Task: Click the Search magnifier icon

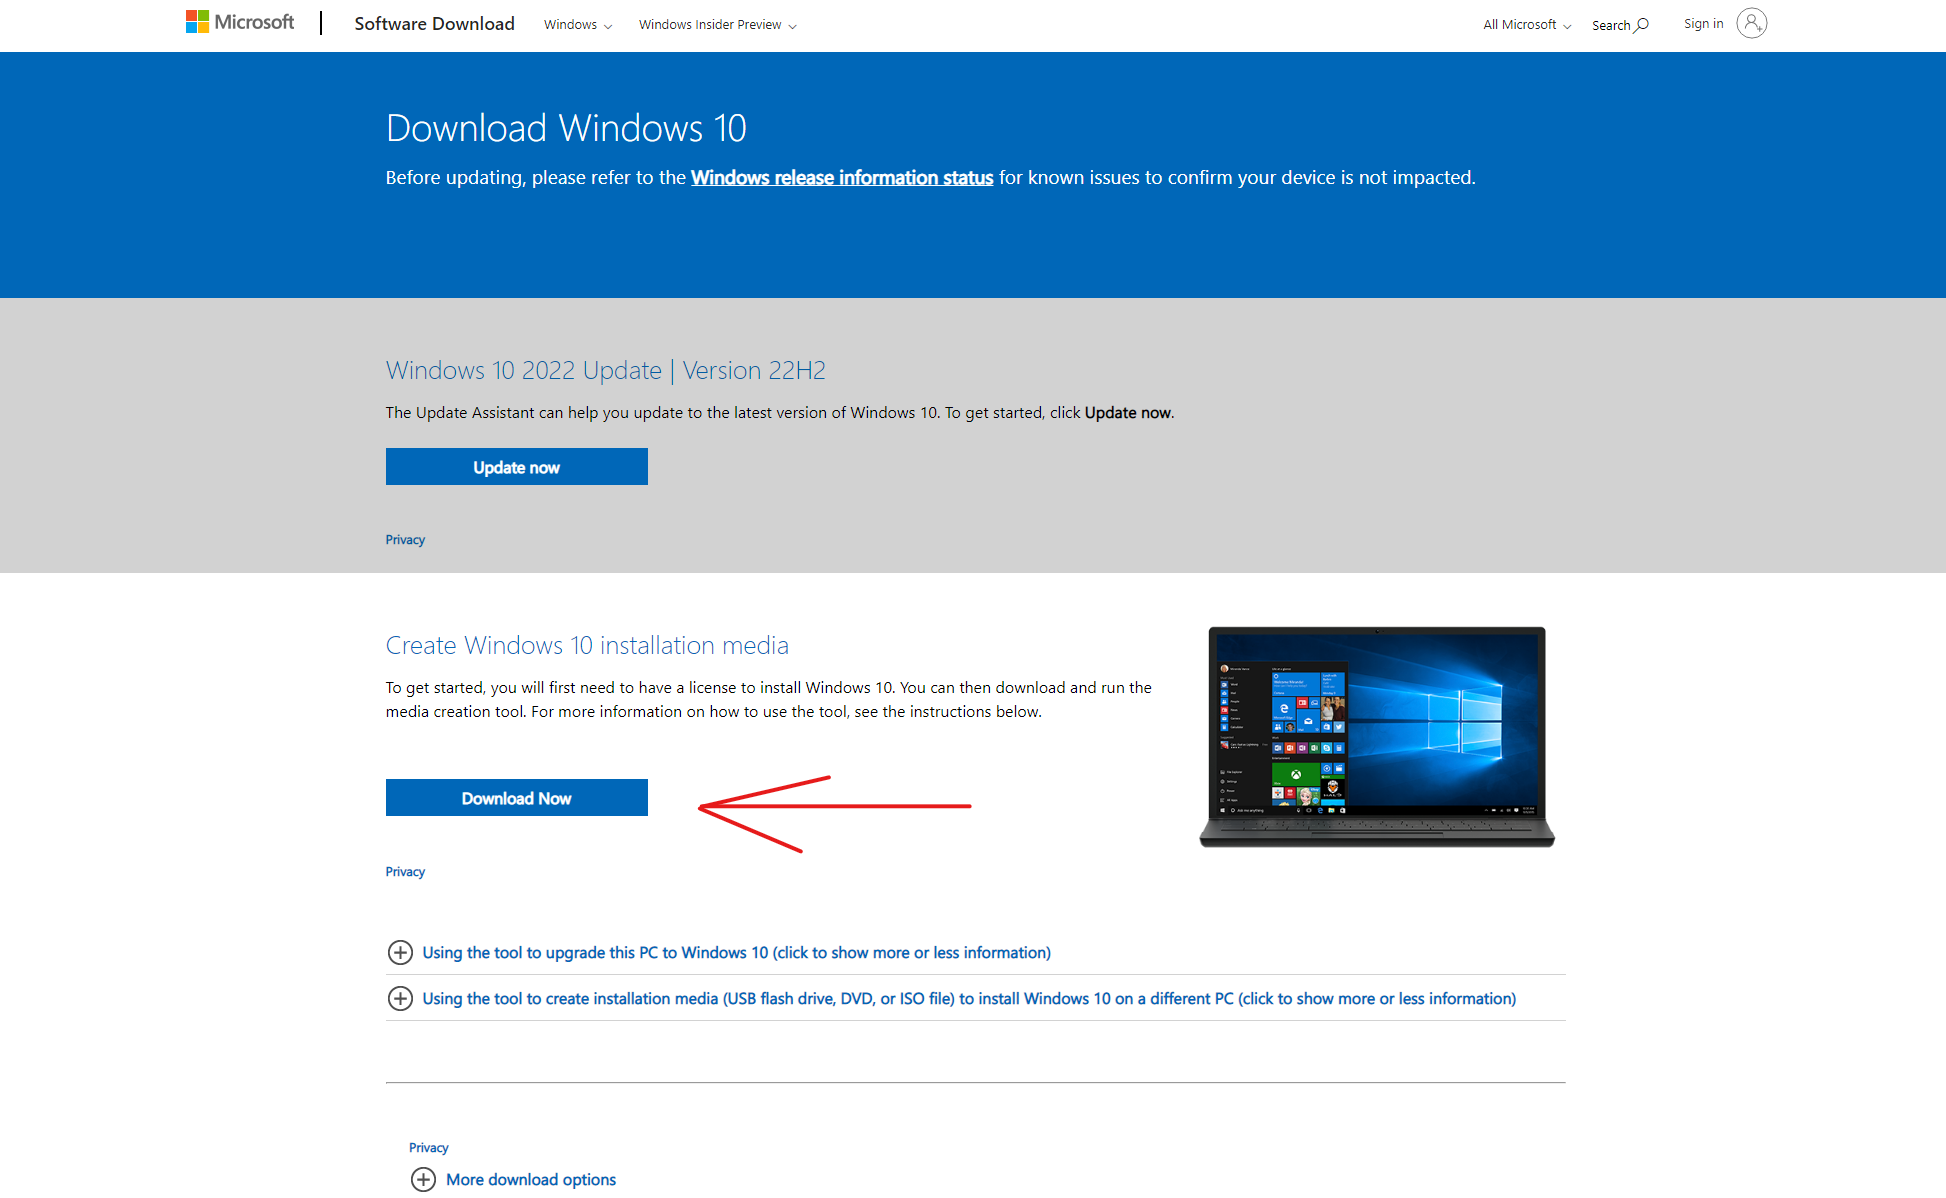Action: 1641,25
